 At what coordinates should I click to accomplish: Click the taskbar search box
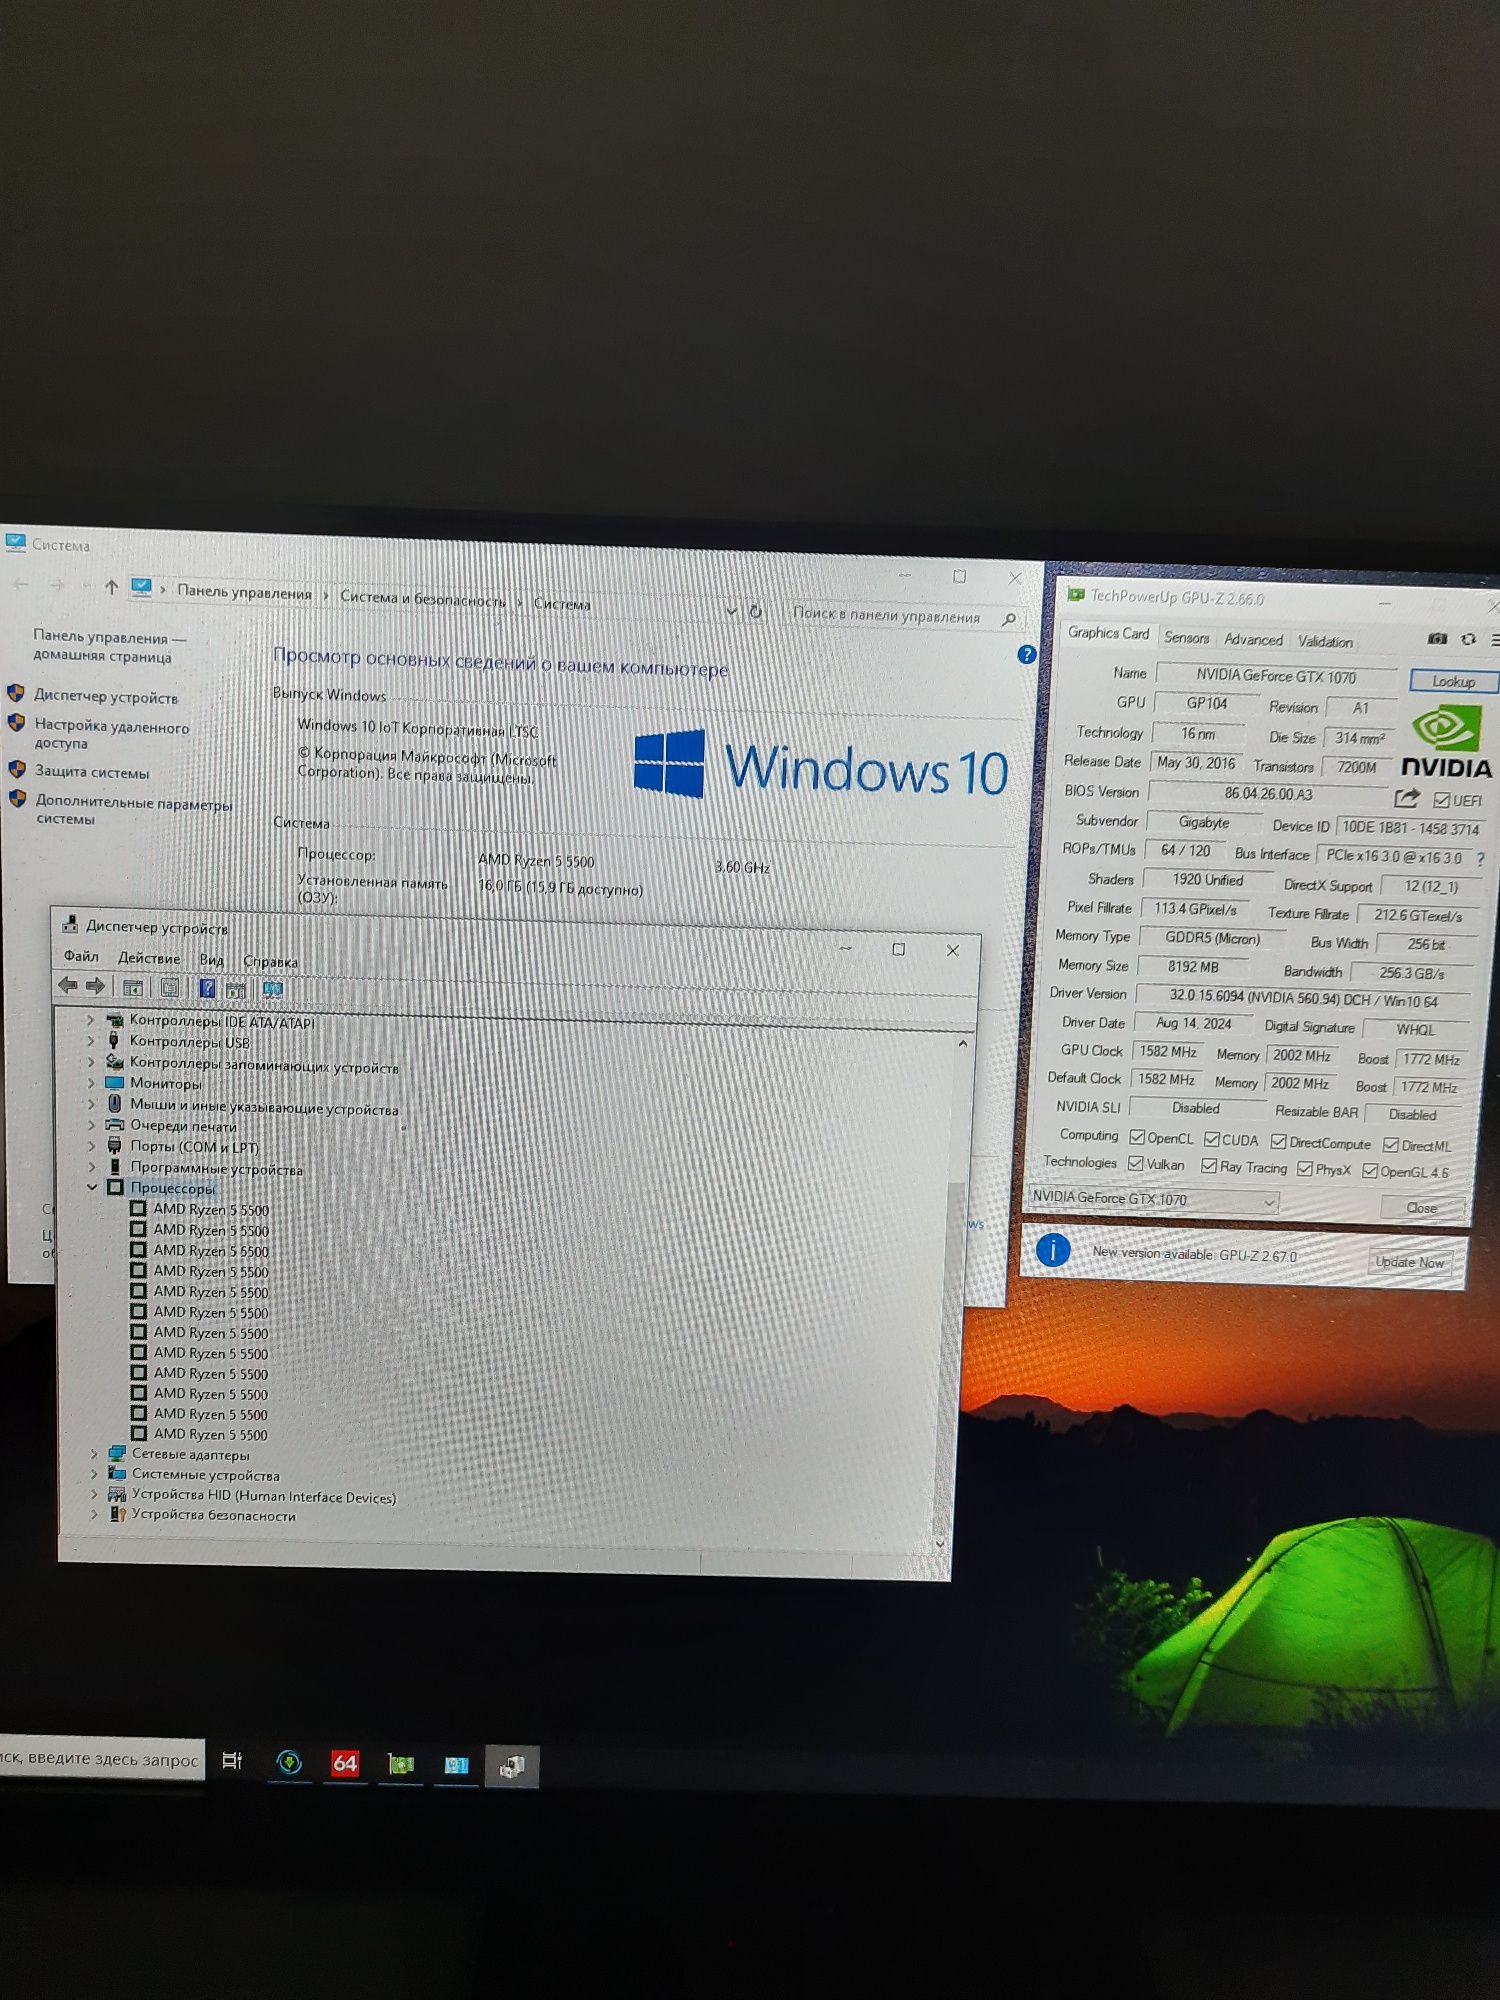[101, 1759]
